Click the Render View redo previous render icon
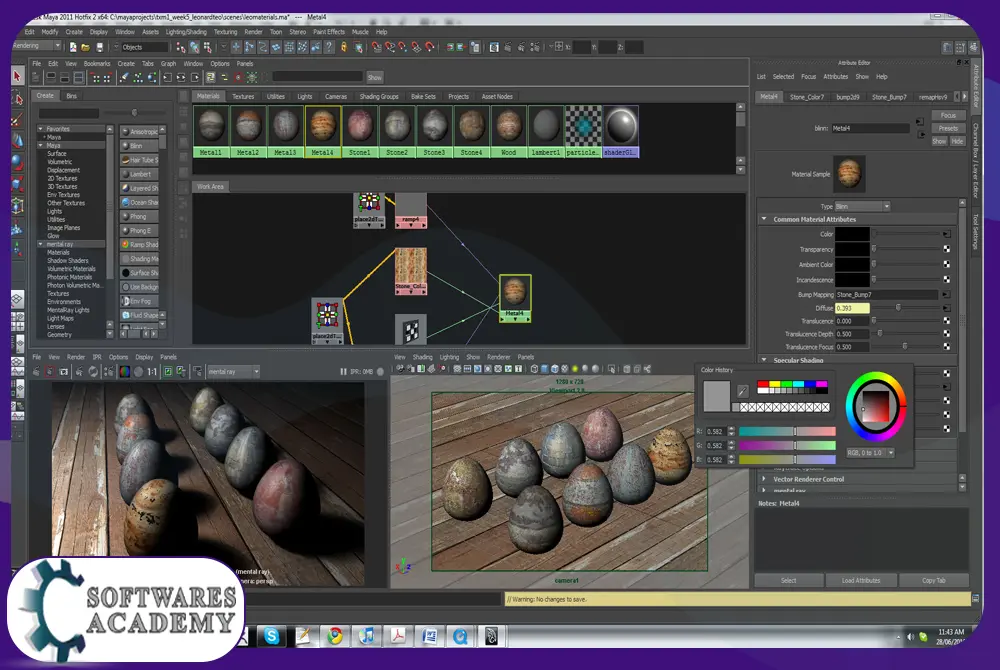 [36, 372]
